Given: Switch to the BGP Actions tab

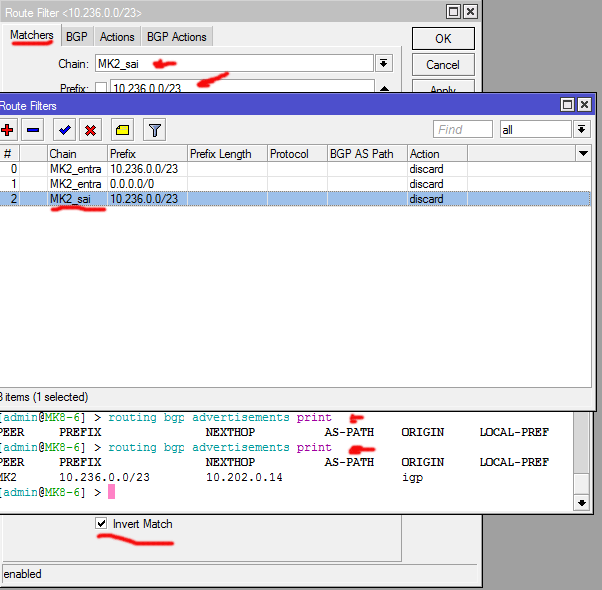Looking at the screenshot, I should tap(177, 37).
